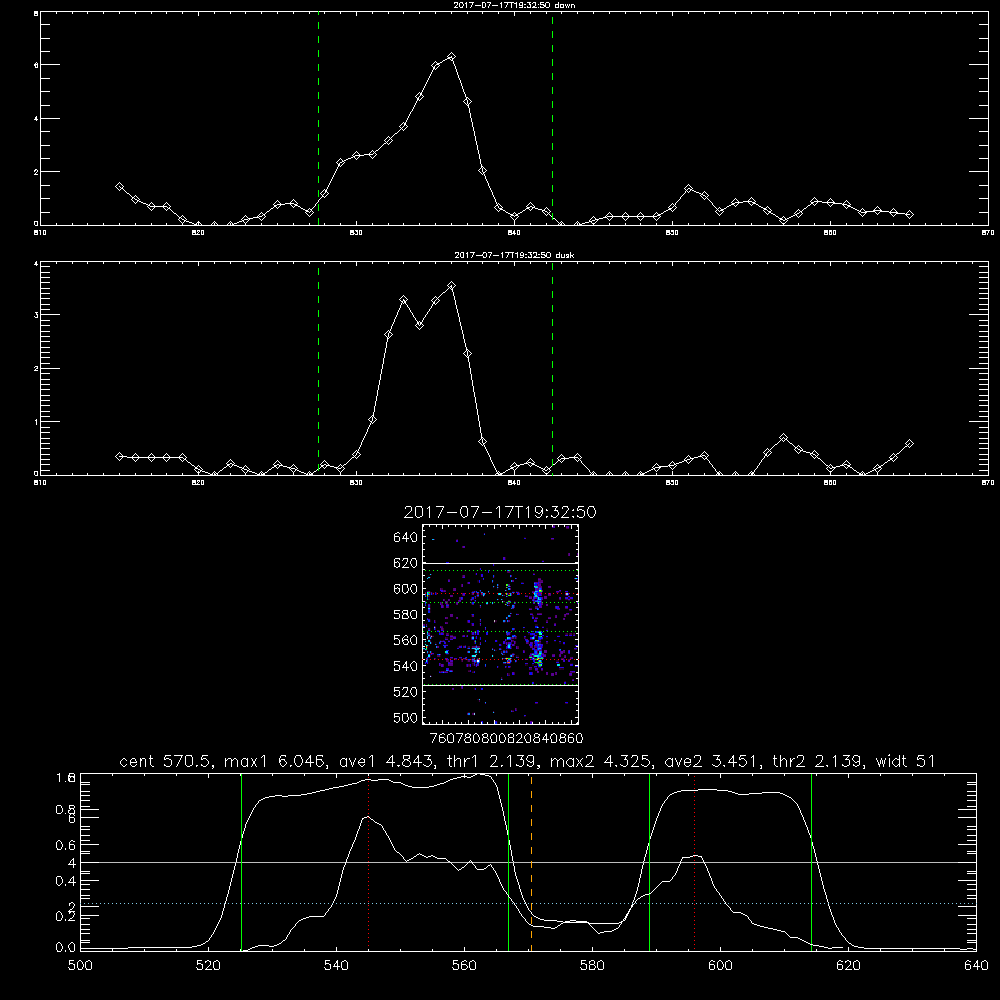Click the 500 label on heat map y-axis

pos(406,718)
